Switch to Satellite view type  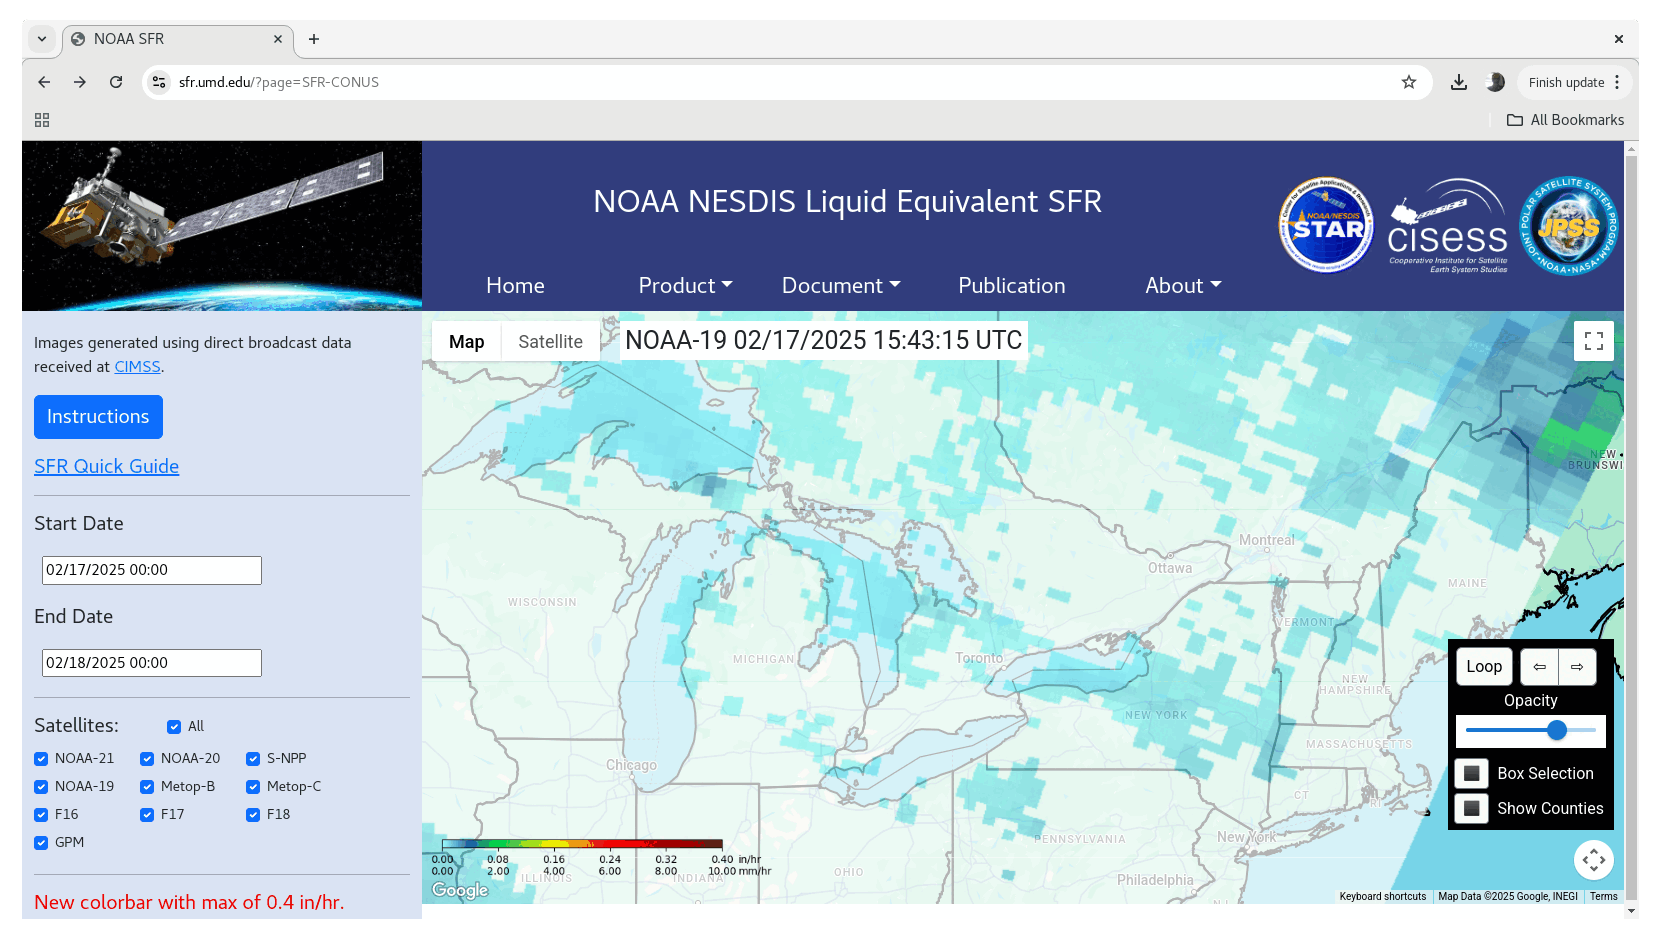coord(550,341)
